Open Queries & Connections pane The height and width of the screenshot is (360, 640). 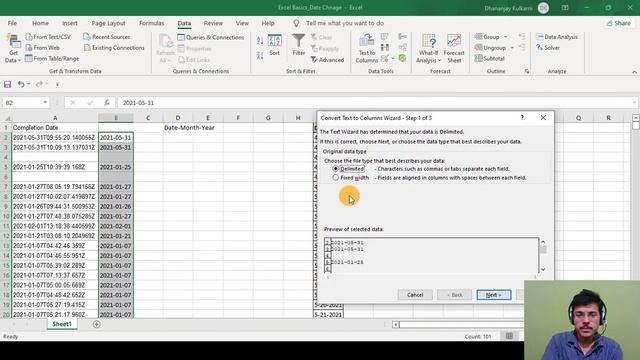point(211,37)
